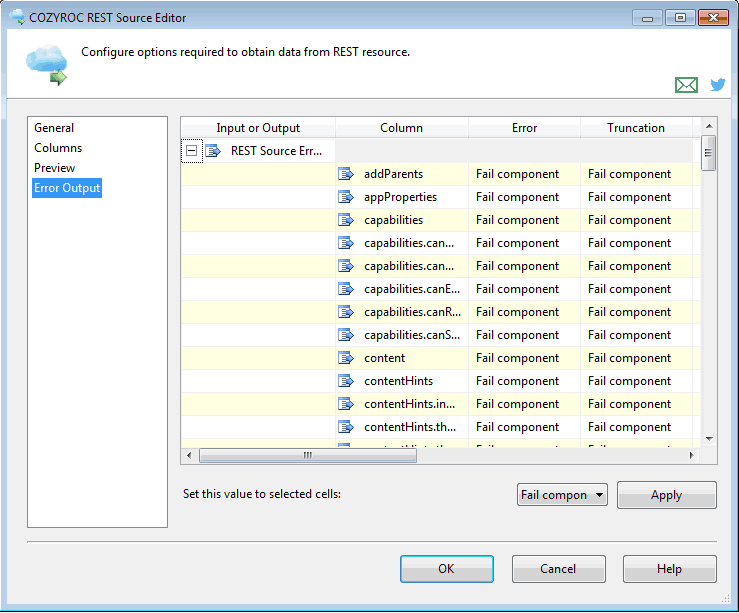
Task: Click the capabilities.canS... column icon
Action: (346, 335)
